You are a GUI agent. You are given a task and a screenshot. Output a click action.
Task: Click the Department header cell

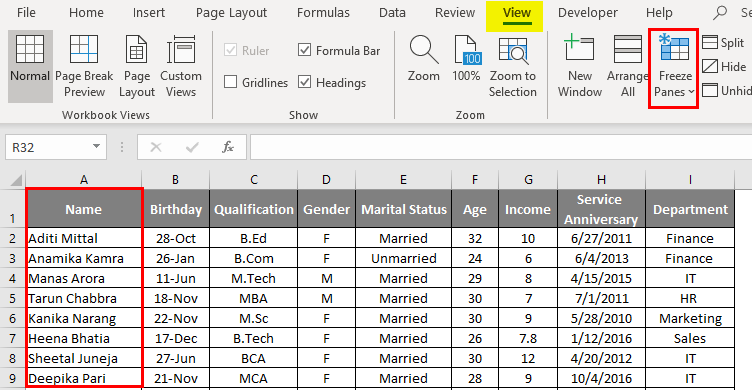pyautogui.click(x=690, y=209)
